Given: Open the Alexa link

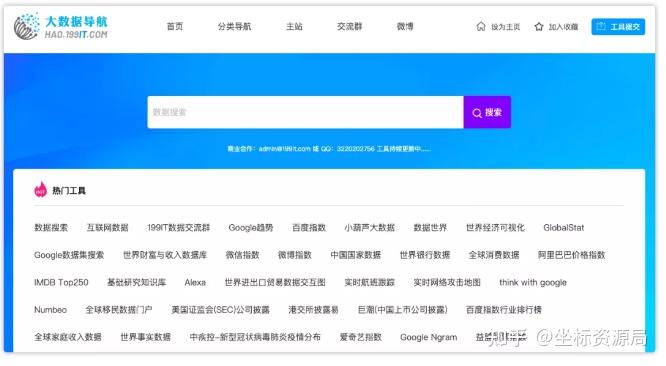Looking at the screenshot, I should (195, 282).
